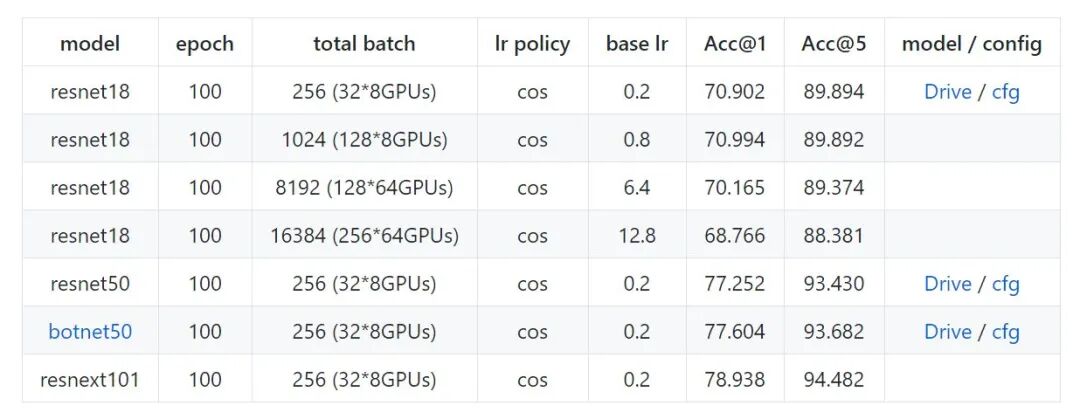
Task: Open the cfg link for resnet50
Action: point(1005,284)
